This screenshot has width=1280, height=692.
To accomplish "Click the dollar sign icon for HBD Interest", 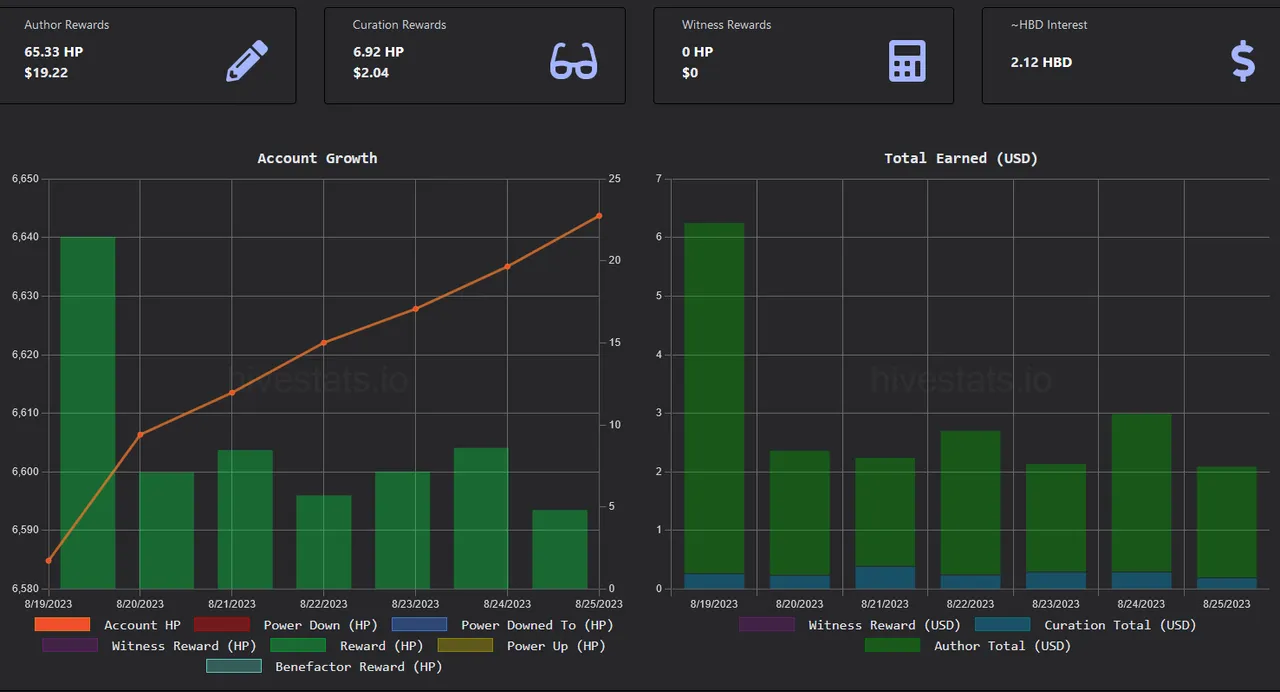I will [1242, 61].
